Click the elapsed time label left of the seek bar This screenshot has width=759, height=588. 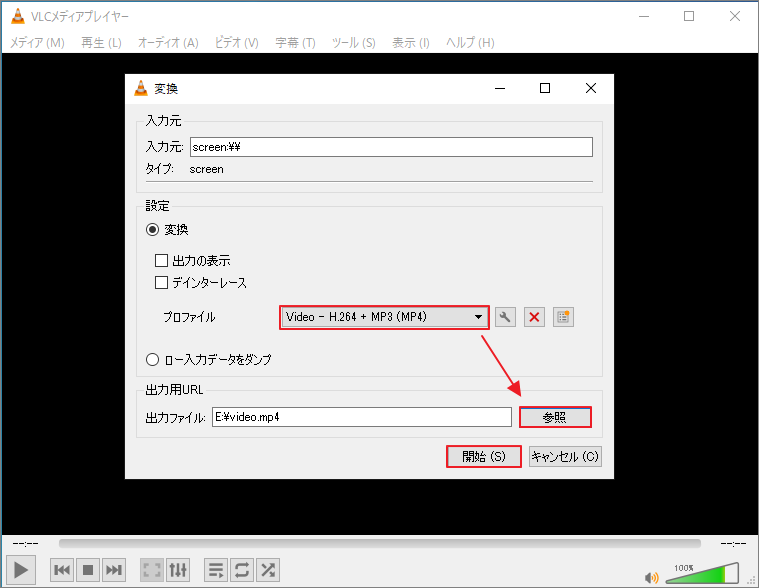point(25,543)
